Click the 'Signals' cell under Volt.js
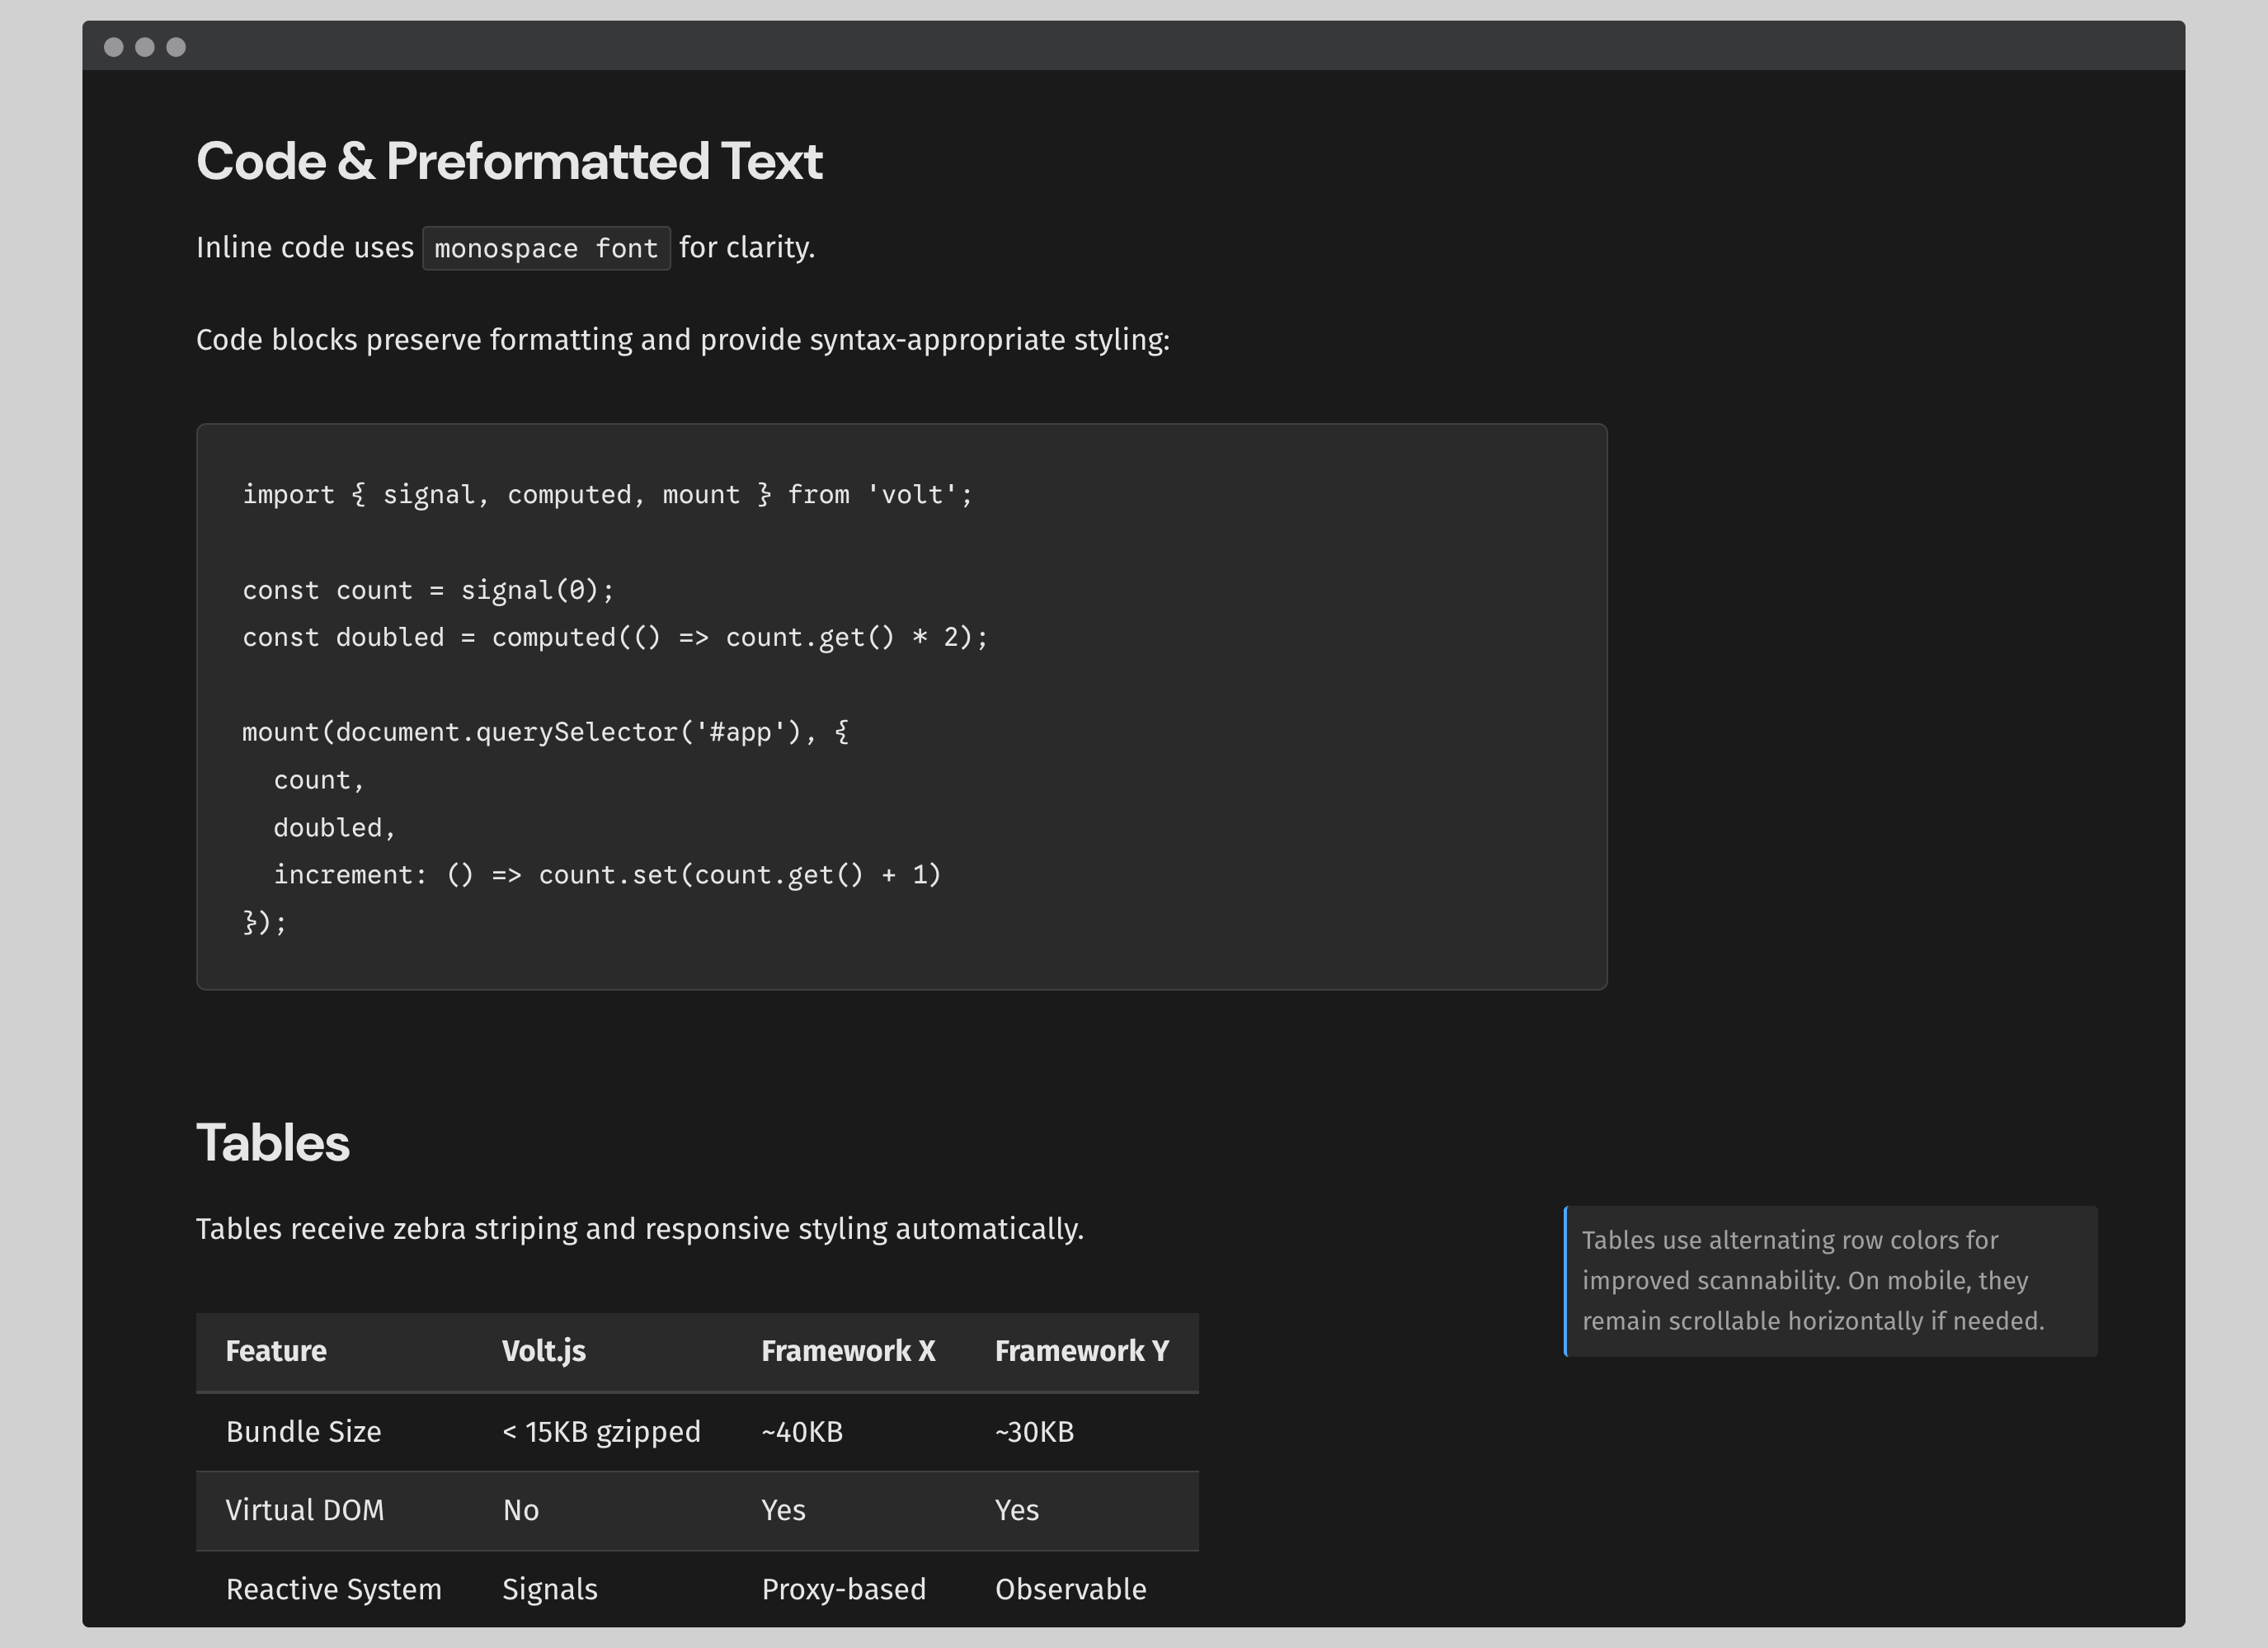Screen dimensions: 2268x1648 pyautogui.click(x=549, y=1589)
